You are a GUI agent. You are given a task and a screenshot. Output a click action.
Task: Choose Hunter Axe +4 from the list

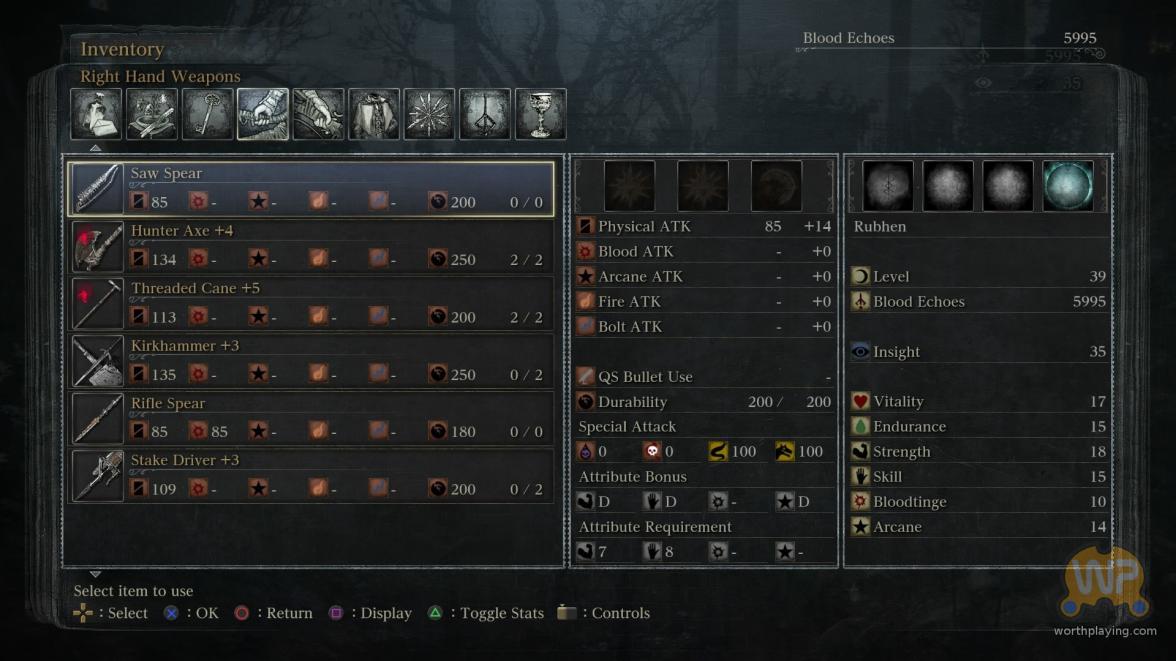(x=311, y=246)
